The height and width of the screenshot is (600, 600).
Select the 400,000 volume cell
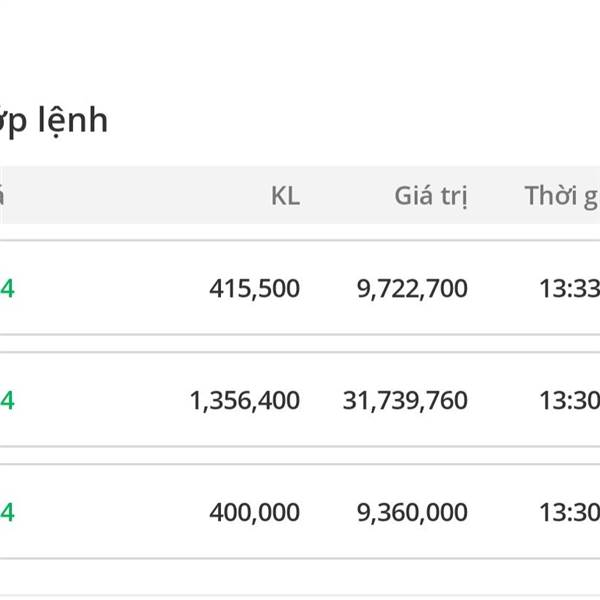254,512
